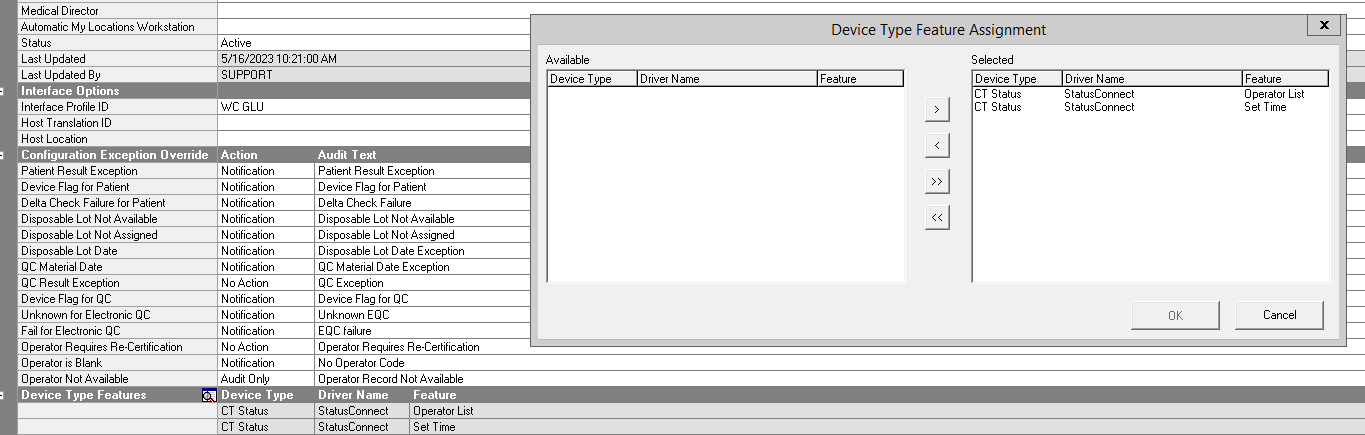Viewport: 1365px width, 435px height.
Task: Close the Device Type Feature Assignment dialog
Action: 1323,26
